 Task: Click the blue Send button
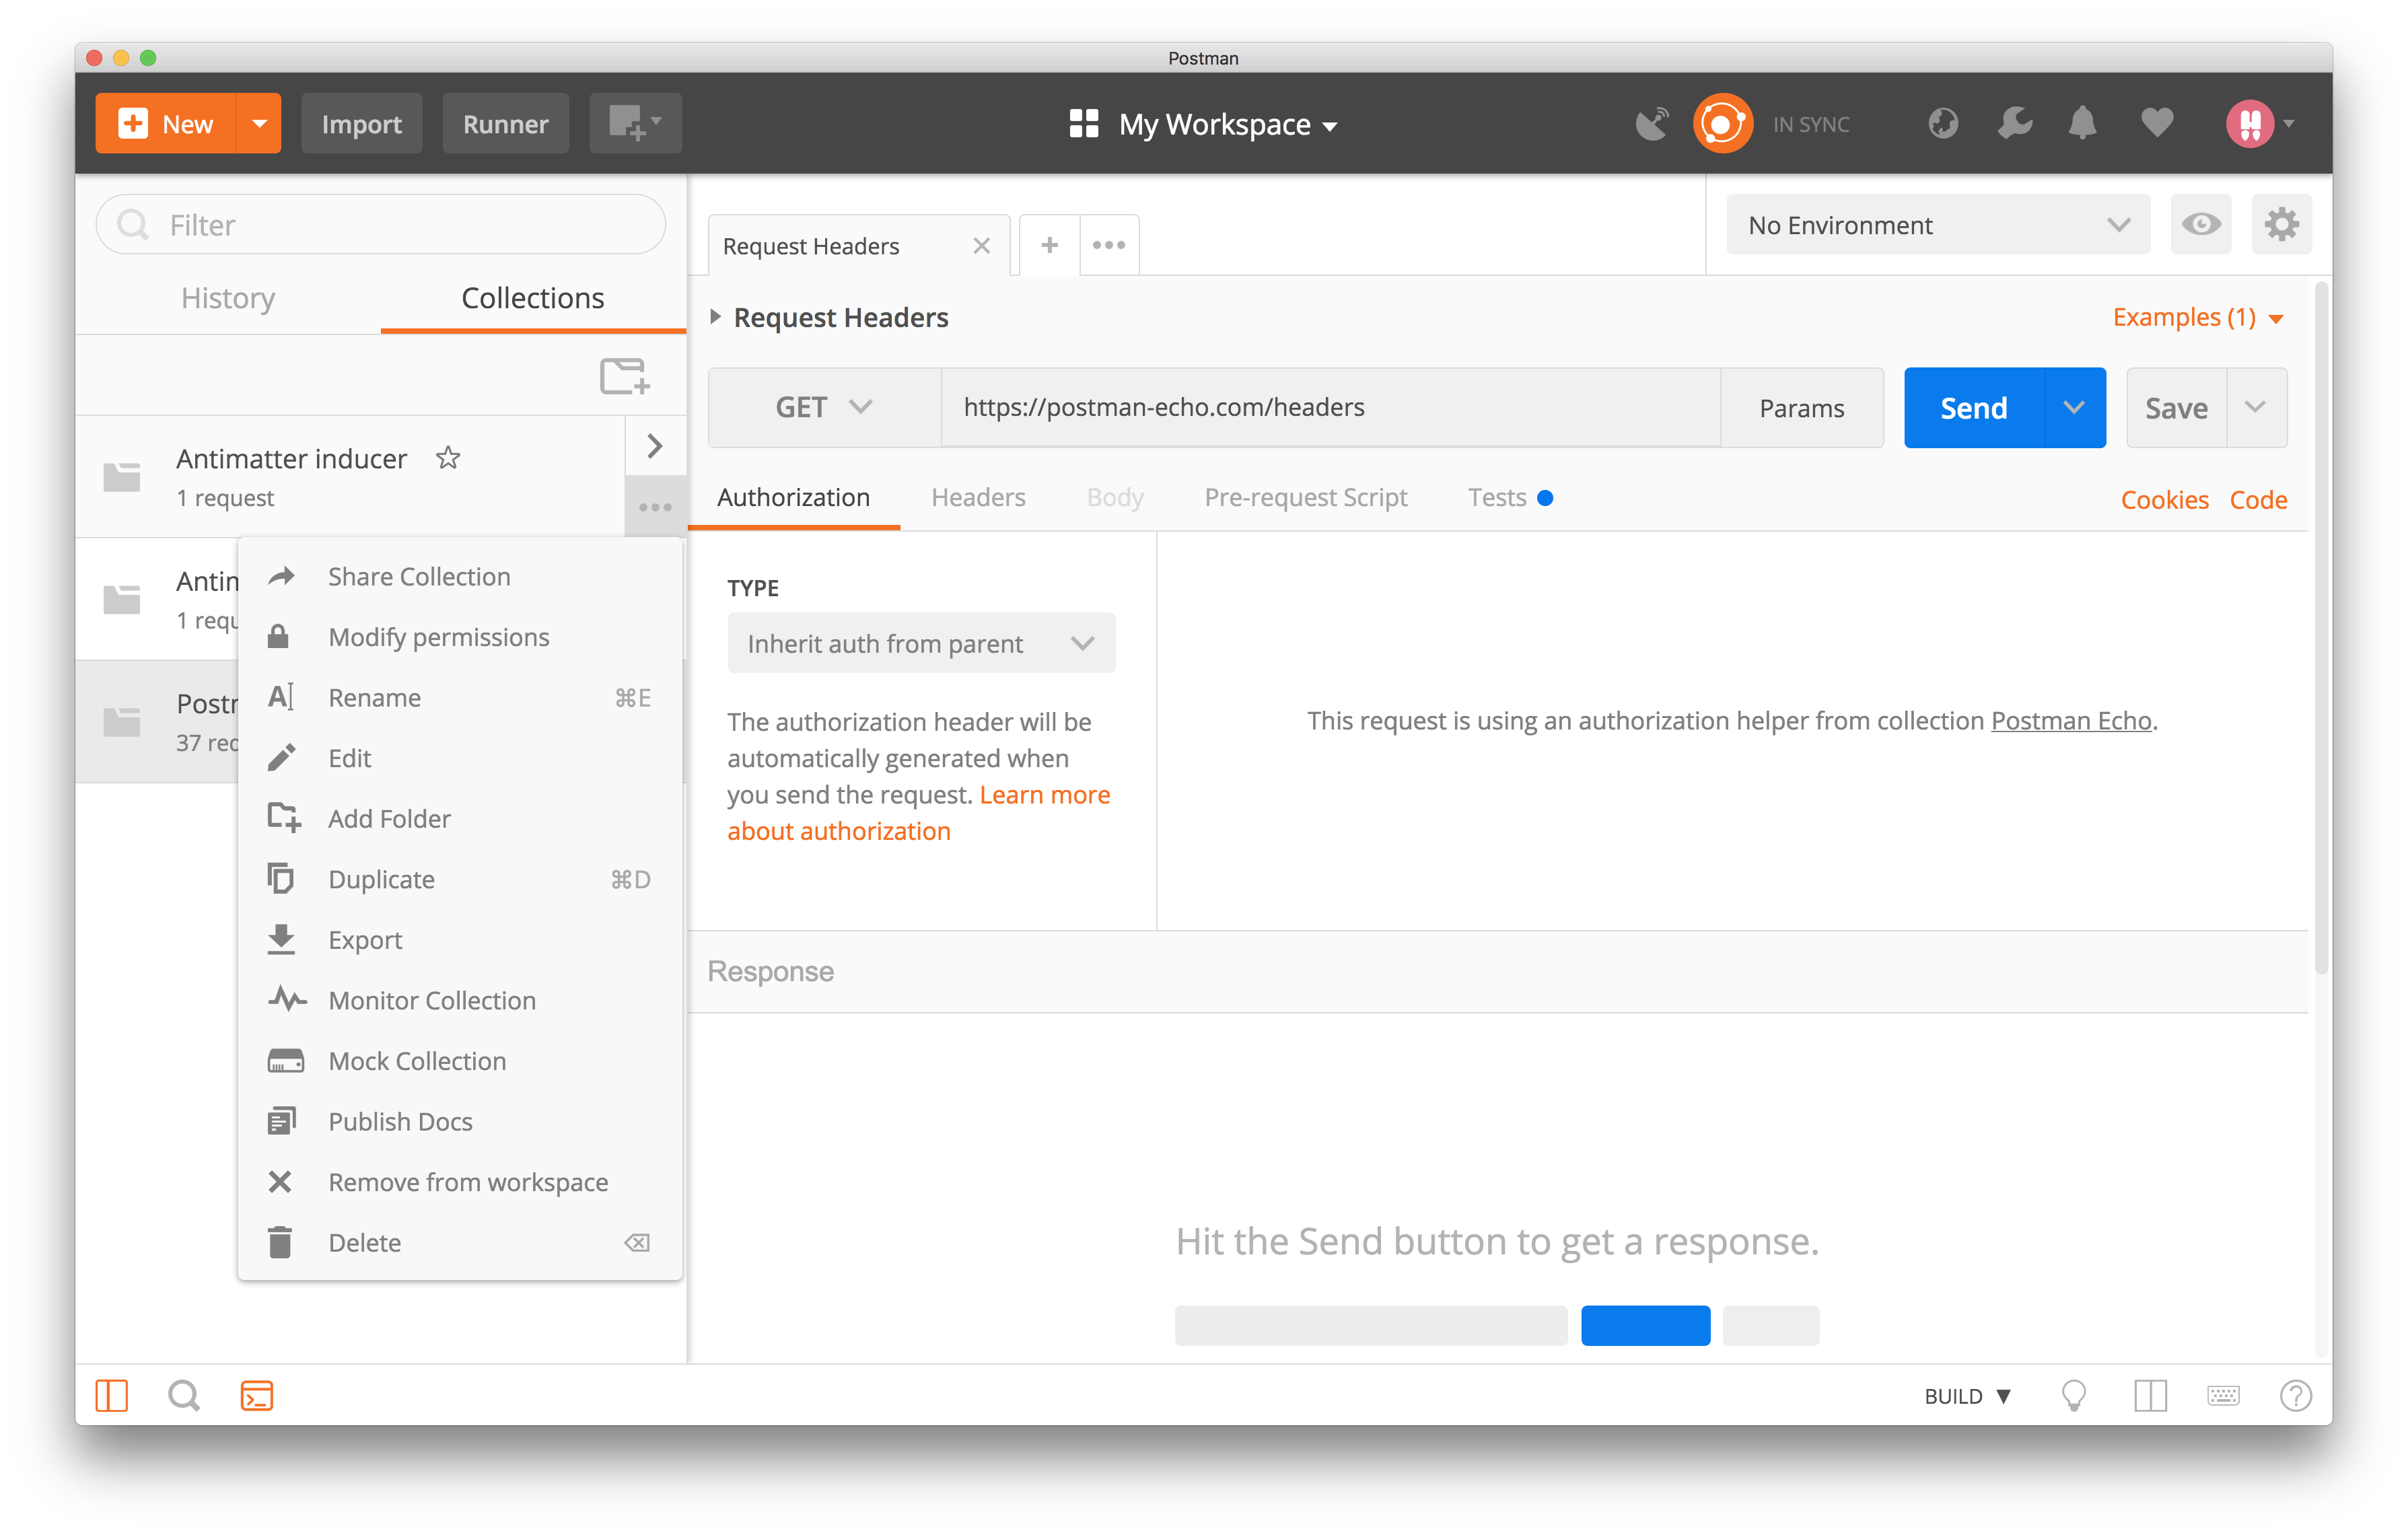[1973, 407]
